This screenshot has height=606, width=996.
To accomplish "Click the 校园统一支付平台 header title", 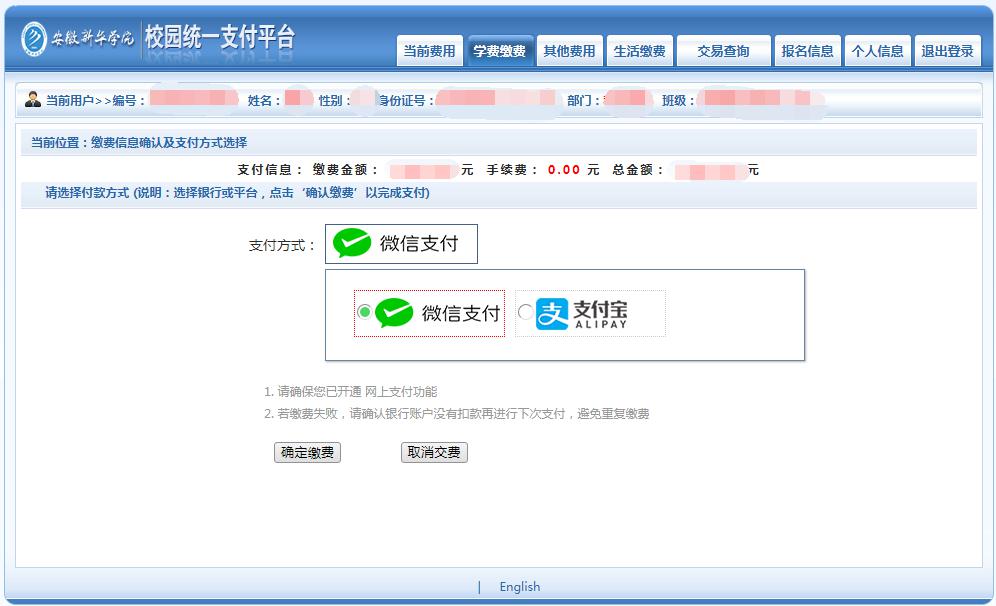I will (220, 38).
